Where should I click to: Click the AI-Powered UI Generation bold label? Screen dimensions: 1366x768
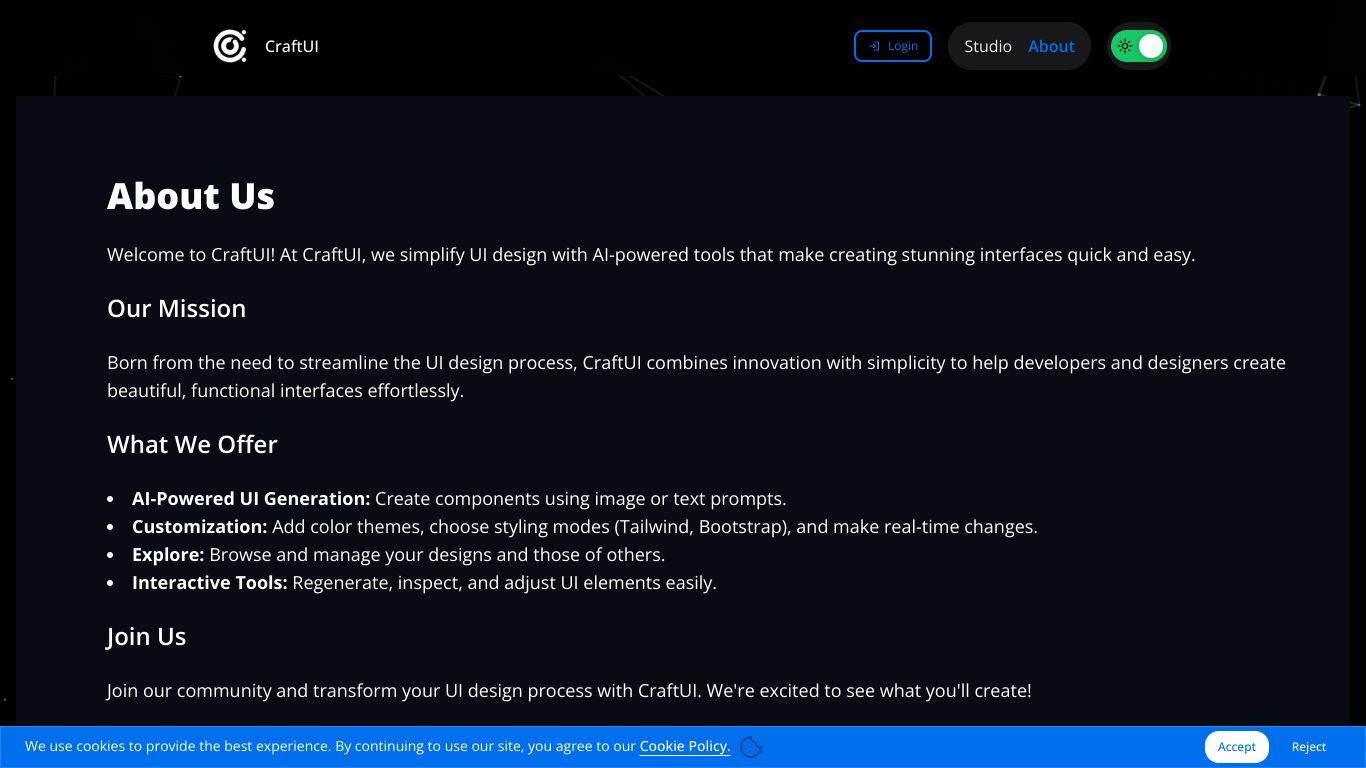pos(251,498)
